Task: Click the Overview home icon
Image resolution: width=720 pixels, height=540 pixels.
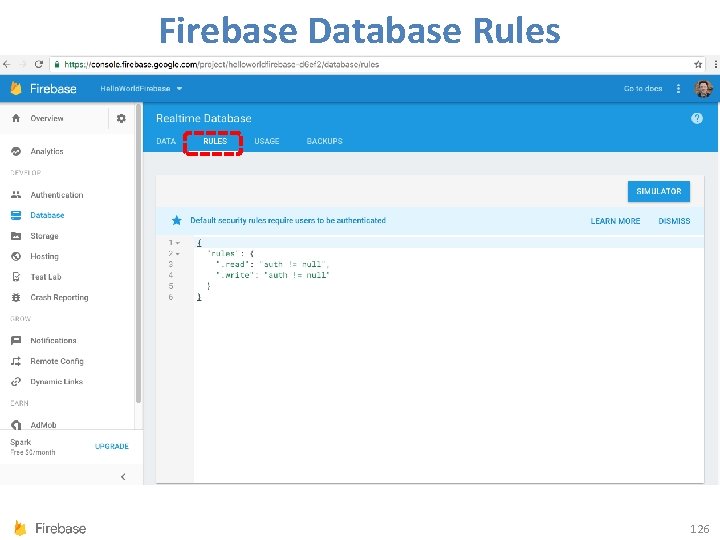Action: click(16, 118)
